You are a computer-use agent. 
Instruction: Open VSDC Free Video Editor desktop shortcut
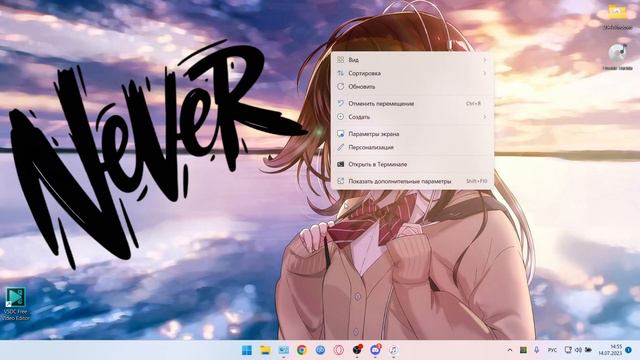point(16,304)
